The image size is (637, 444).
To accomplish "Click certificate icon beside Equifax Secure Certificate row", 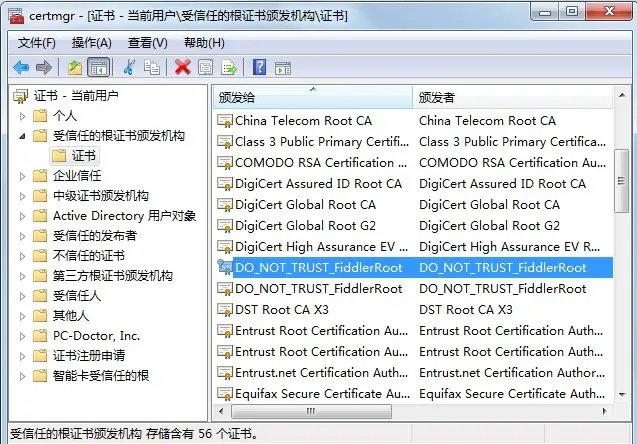I will point(225,393).
